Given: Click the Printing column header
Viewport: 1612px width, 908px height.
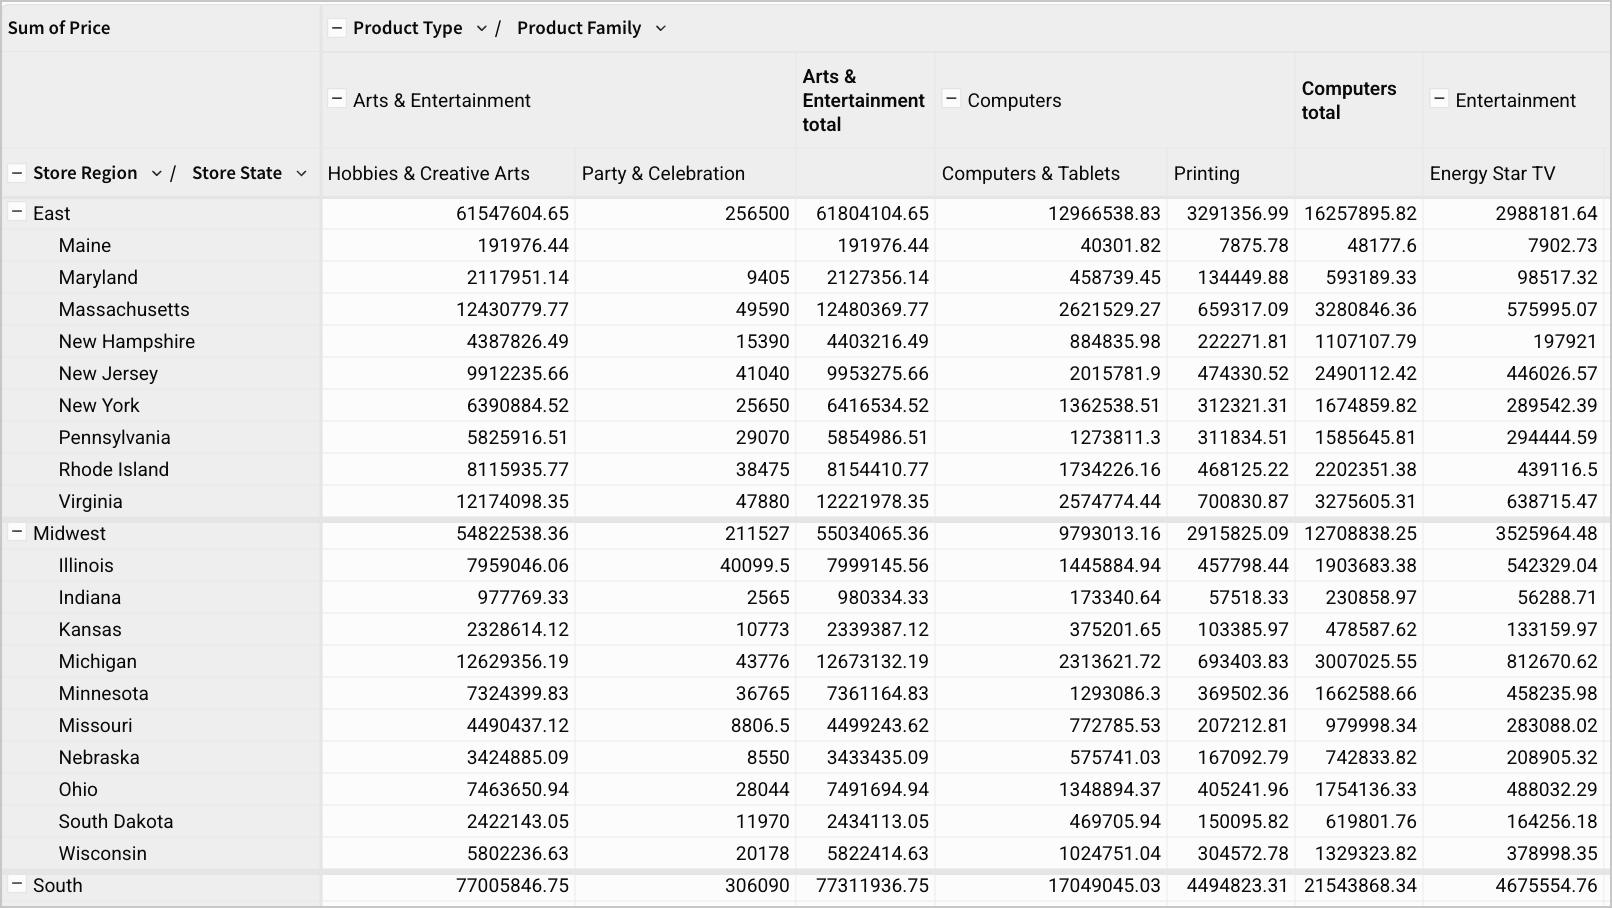Looking at the screenshot, I should [1206, 172].
